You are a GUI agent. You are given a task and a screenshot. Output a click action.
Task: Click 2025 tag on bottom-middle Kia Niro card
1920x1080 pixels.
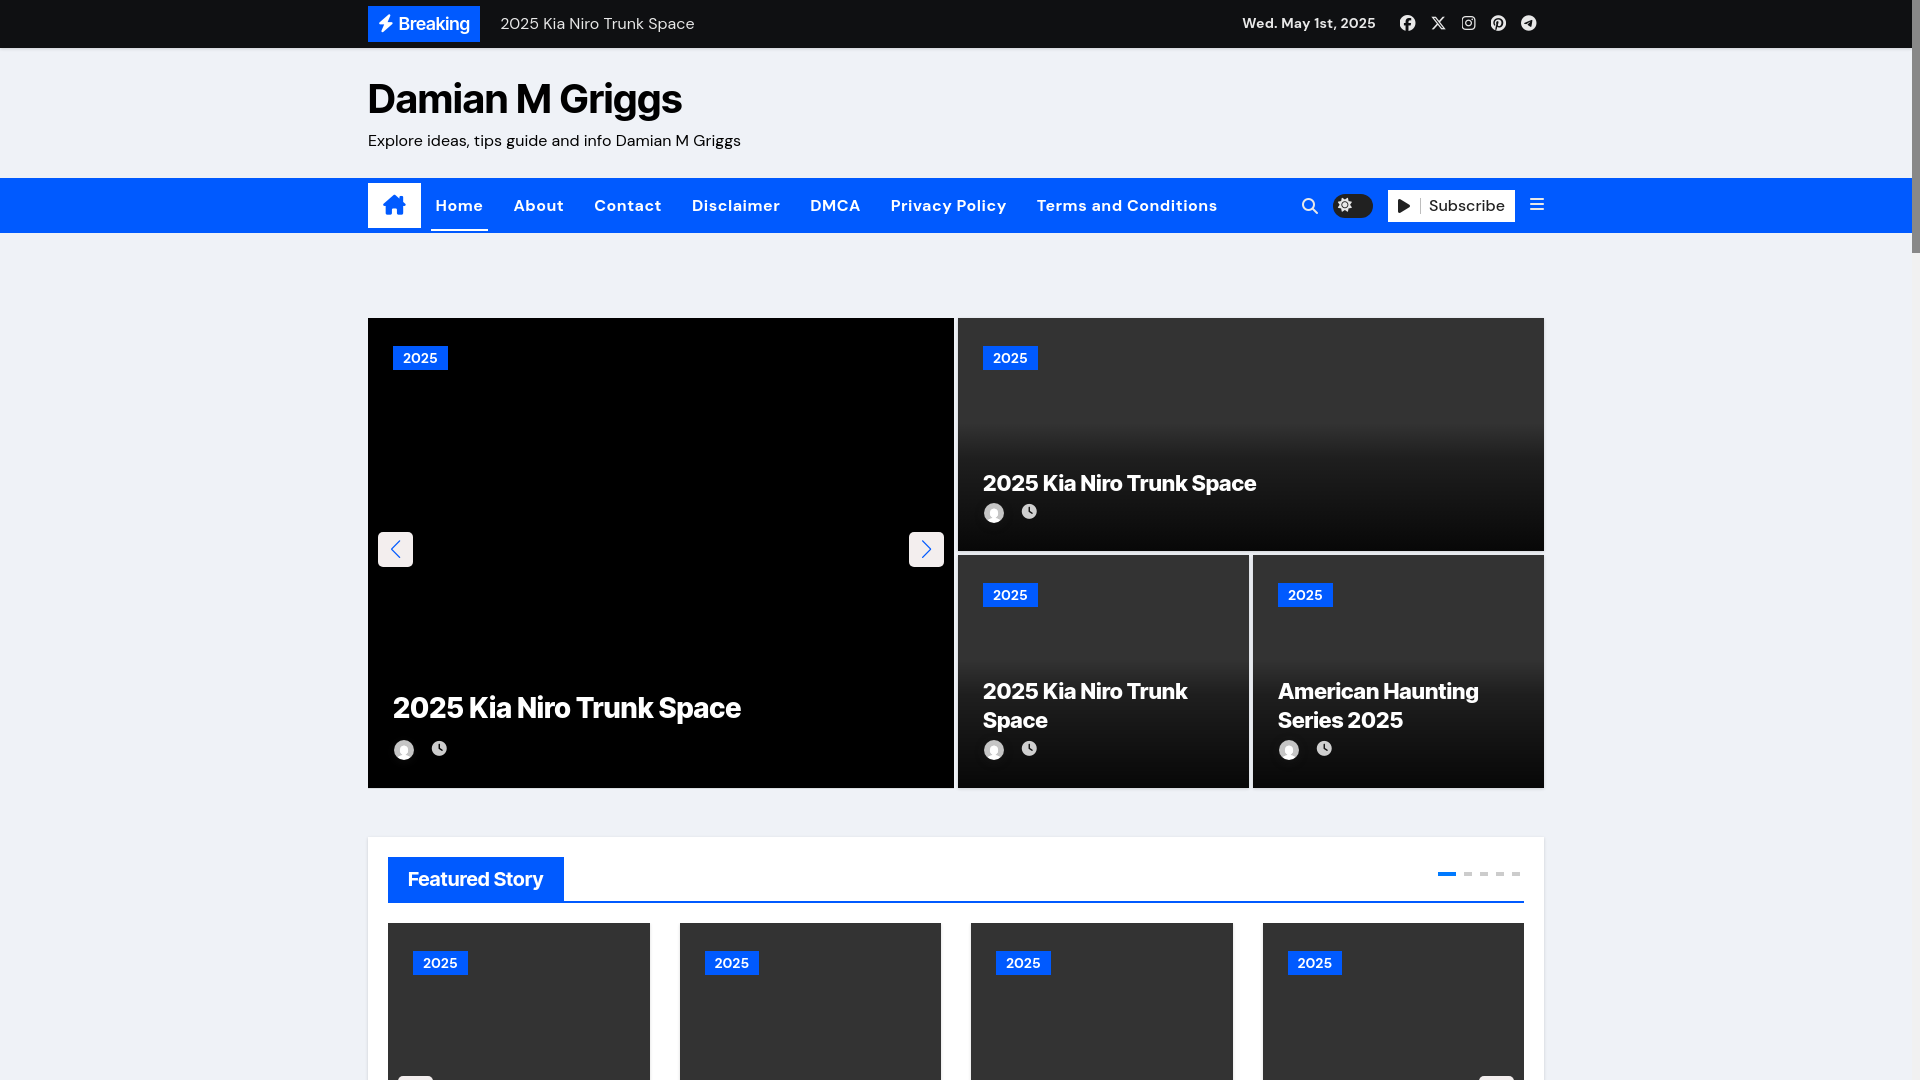click(1010, 595)
